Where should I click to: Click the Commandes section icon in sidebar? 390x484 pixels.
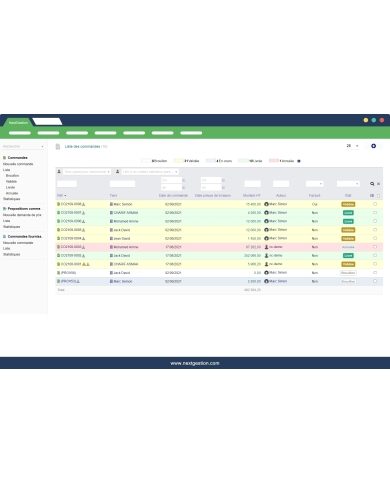click(5, 158)
